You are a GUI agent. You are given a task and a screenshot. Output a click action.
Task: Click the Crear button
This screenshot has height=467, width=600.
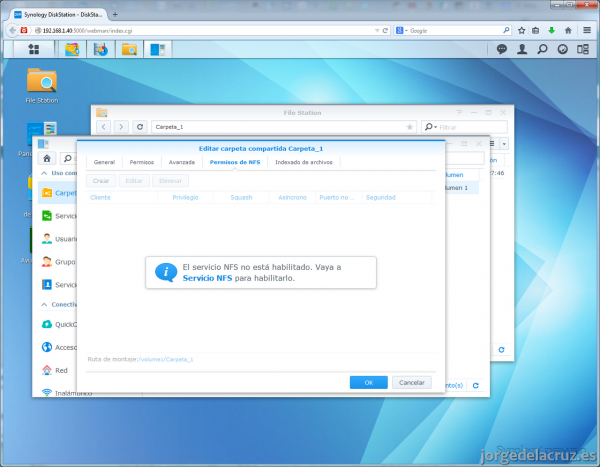point(101,181)
